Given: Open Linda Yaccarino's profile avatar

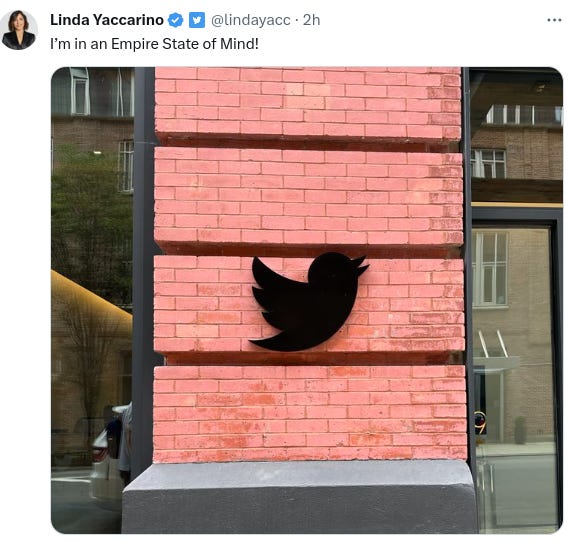Looking at the screenshot, I should click(19, 30).
